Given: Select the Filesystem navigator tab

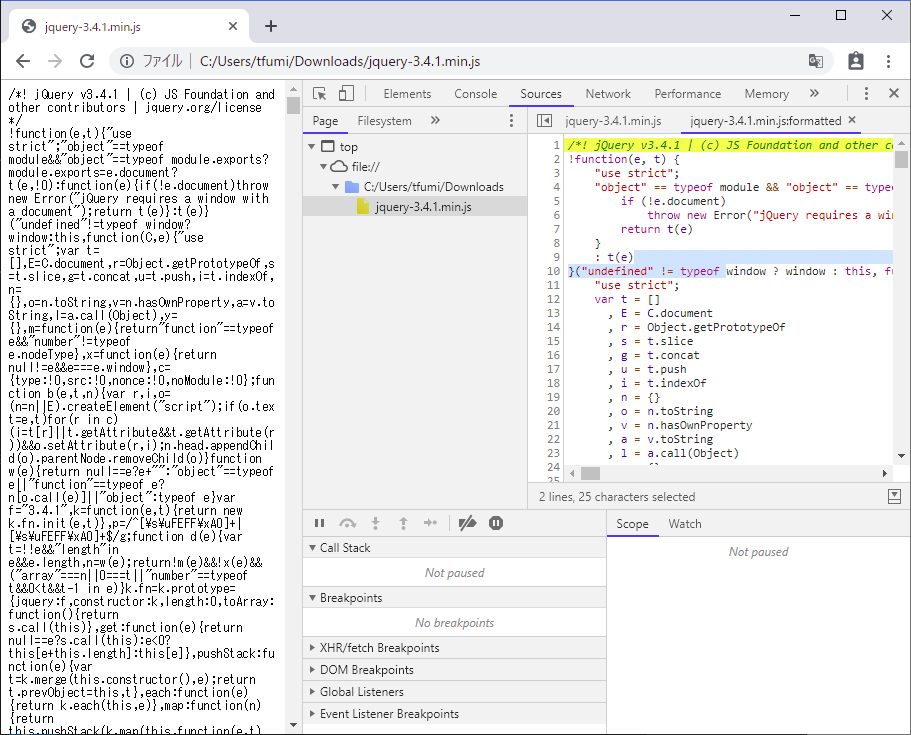Looking at the screenshot, I should pyautogui.click(x=385, y=121).
